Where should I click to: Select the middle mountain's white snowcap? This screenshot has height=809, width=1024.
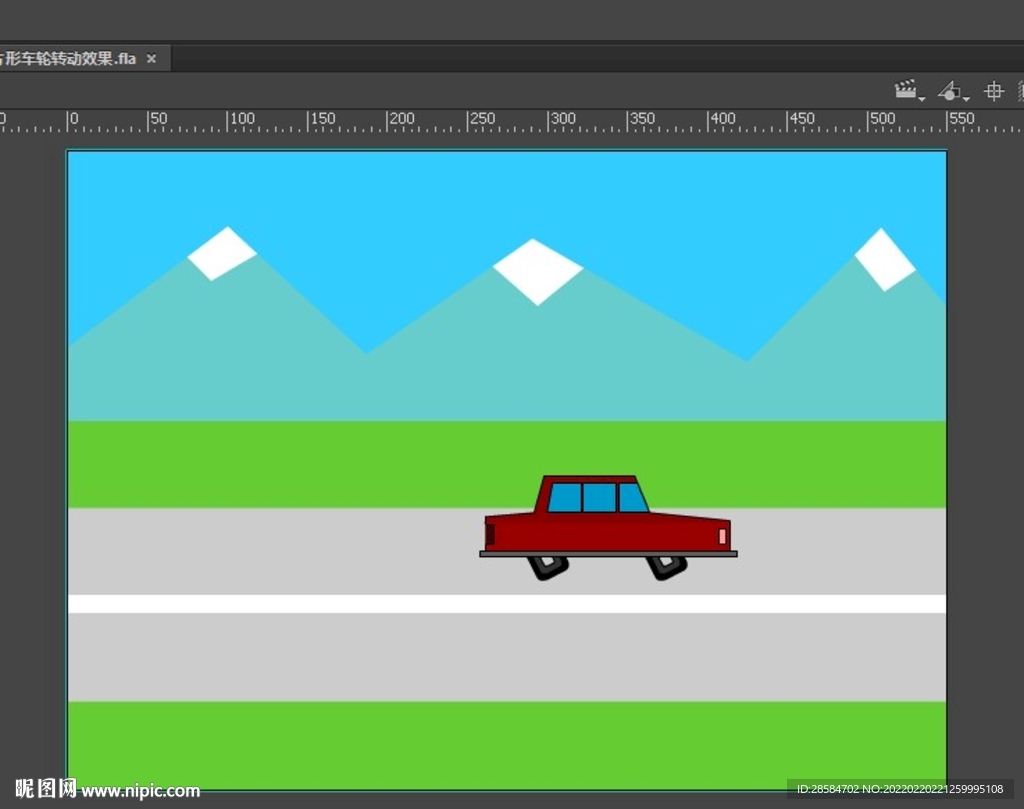tap(537, 272)
